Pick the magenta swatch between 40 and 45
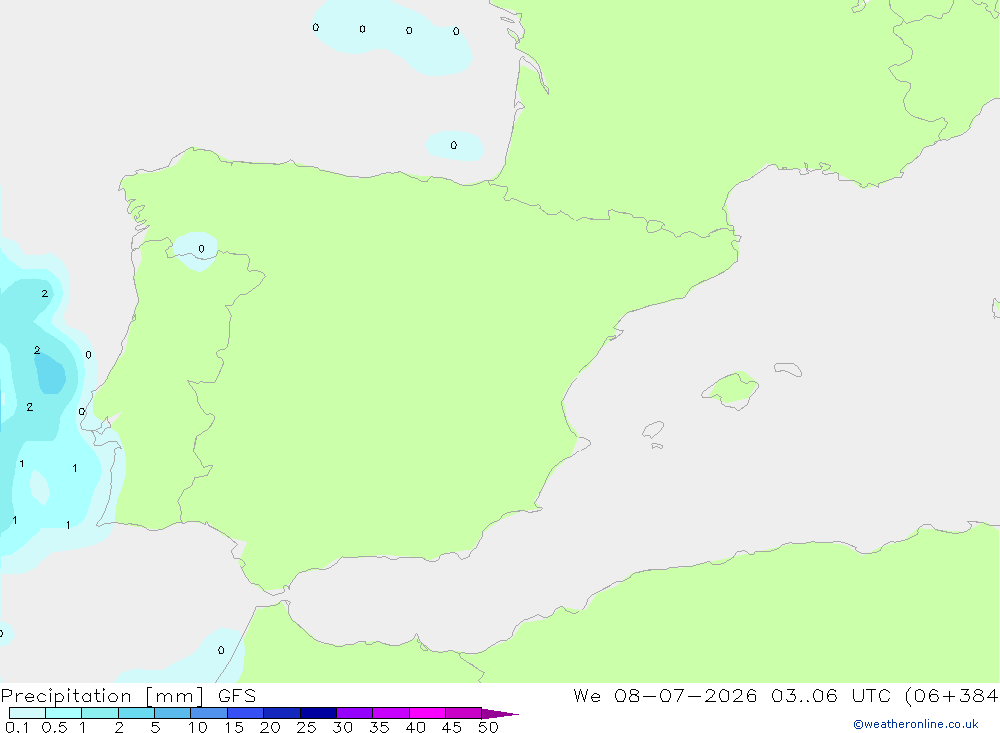 [x=427, y=713]
